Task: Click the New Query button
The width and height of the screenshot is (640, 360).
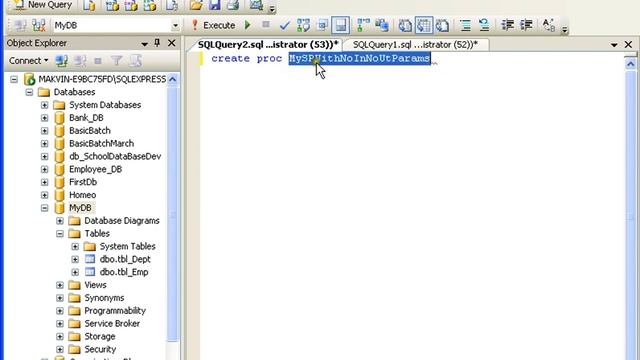Action: 42,5
